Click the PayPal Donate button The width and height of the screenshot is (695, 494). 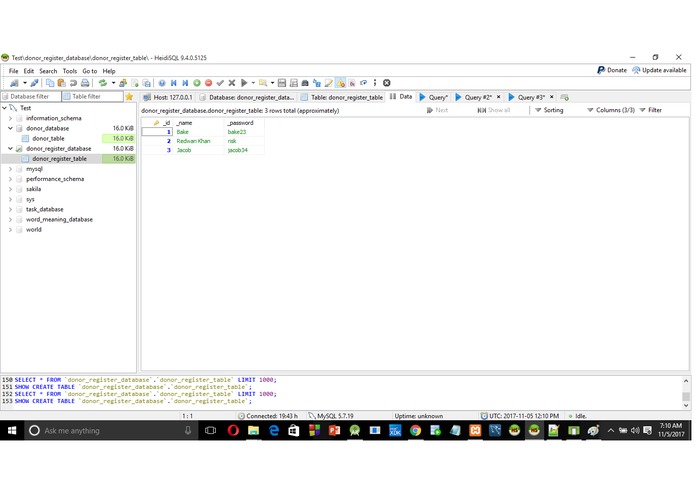click(612, 70)
